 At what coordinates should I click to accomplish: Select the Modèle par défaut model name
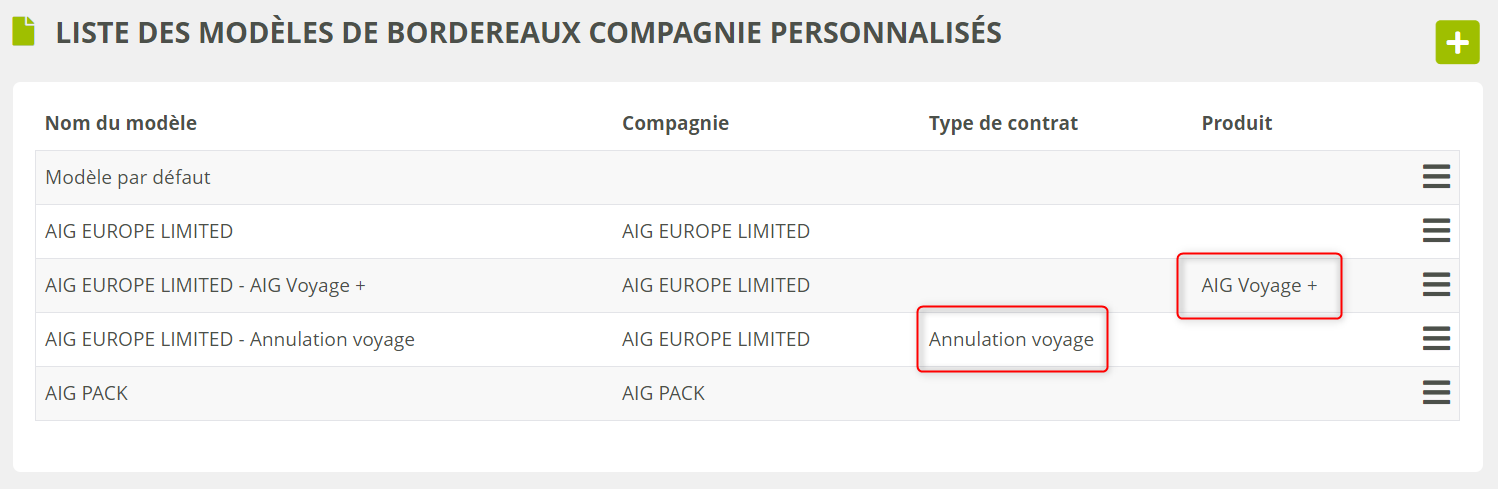click(128, 177)
